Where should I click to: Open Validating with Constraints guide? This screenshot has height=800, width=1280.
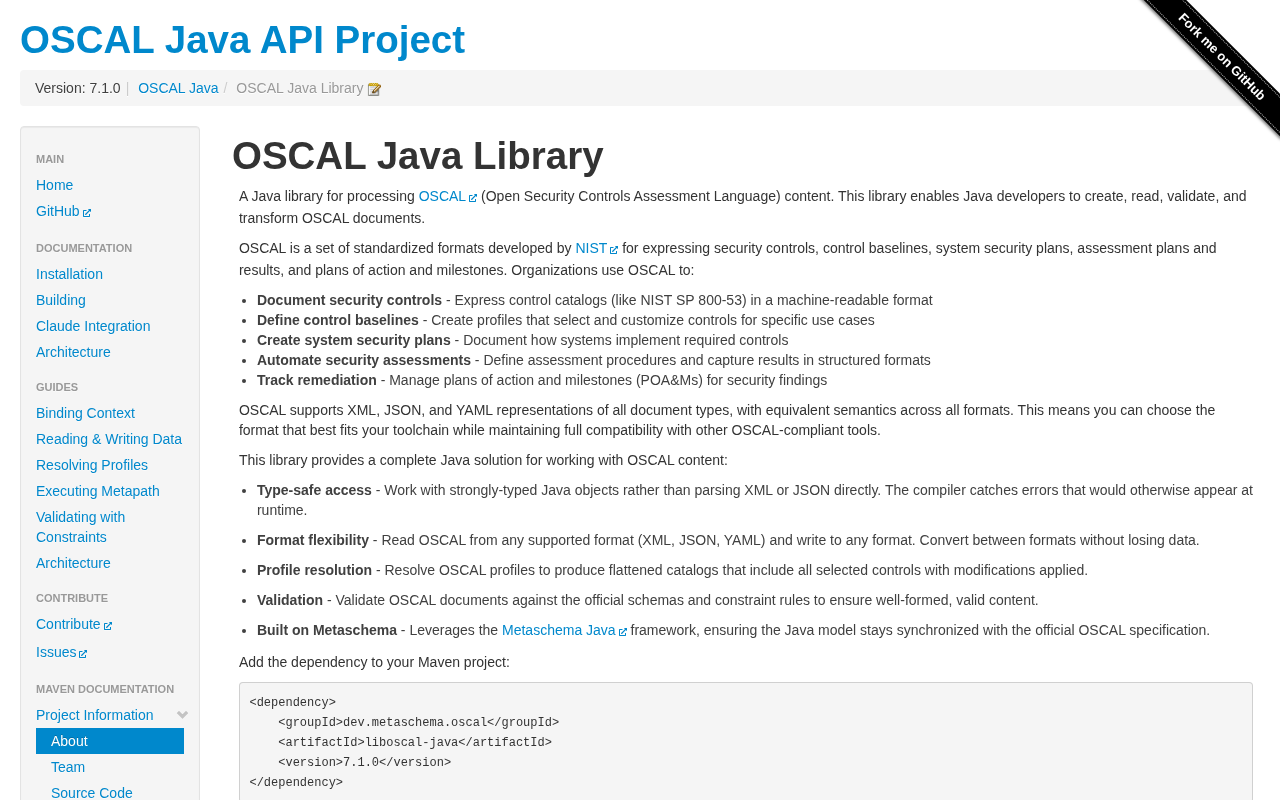80,527
